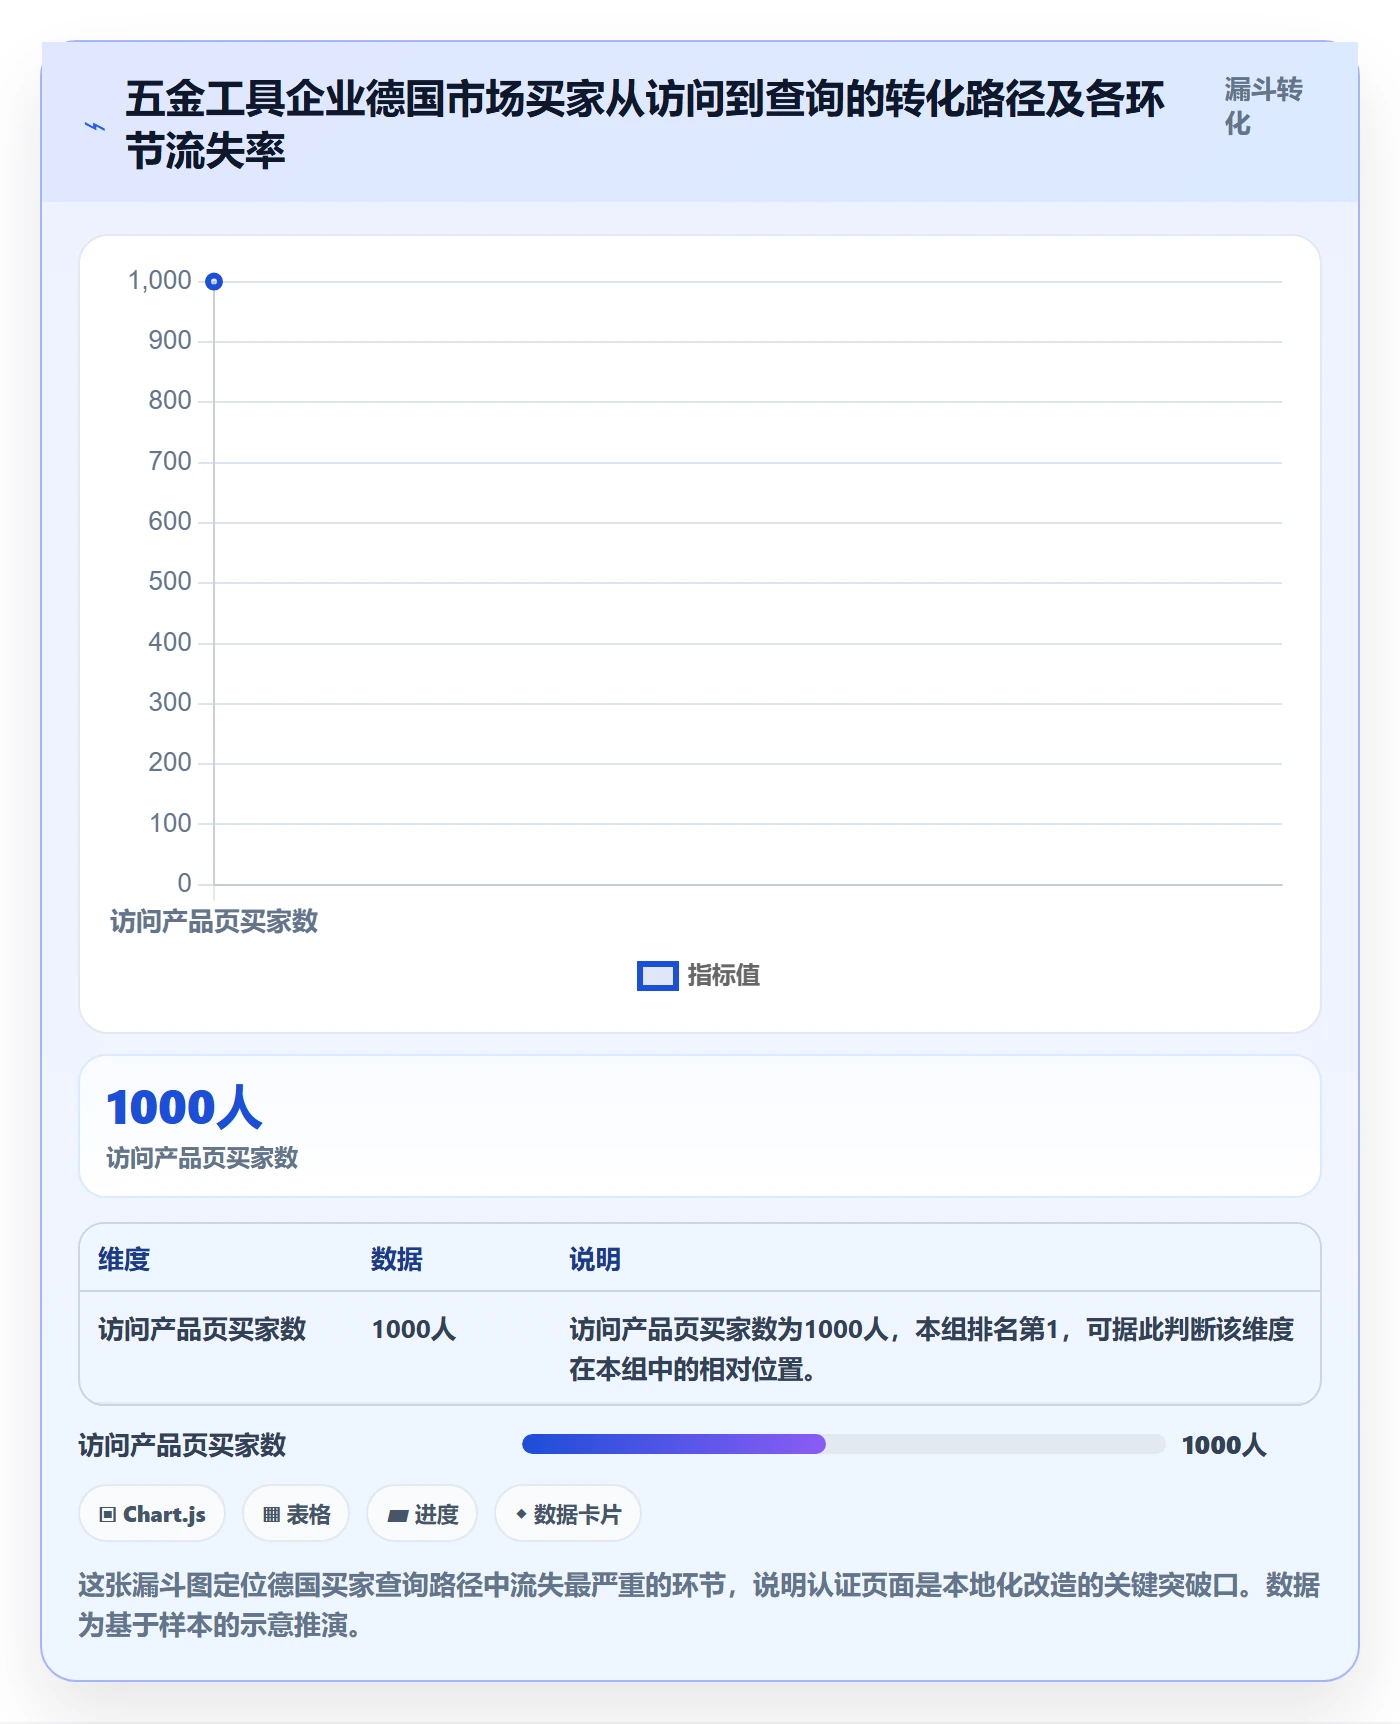Screen dimensions: 1400x1724
Task: Click the bar icon in 进度 chip
Action: point(397,1516)
